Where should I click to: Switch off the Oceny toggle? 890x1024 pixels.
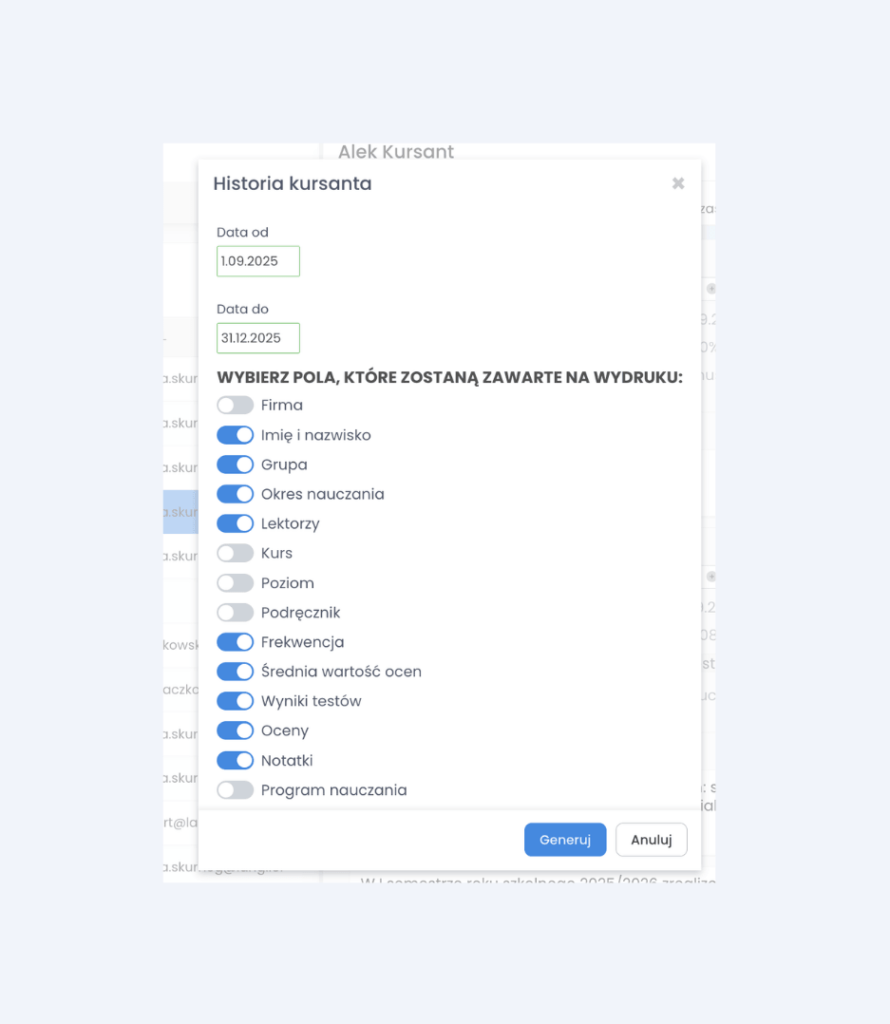tap(235, 731)
